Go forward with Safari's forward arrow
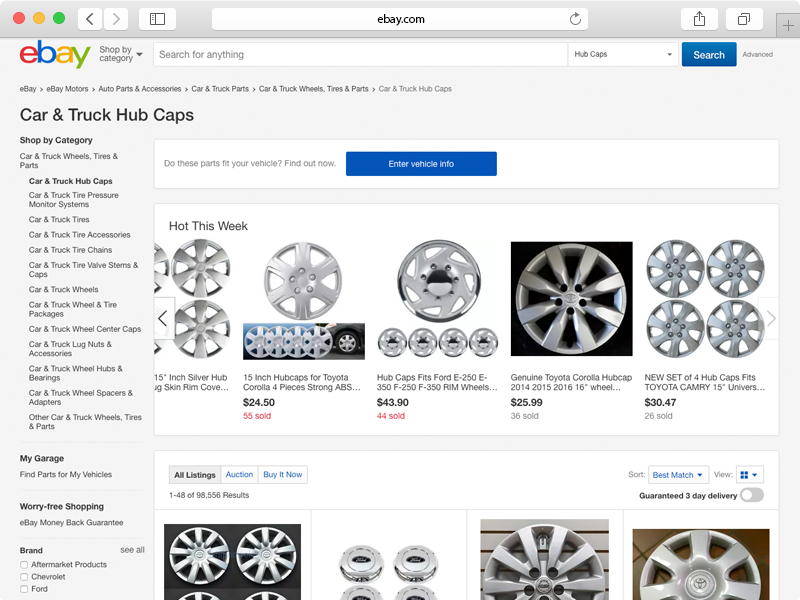Viewport: 800px width, 600px height. coord(116,19)
